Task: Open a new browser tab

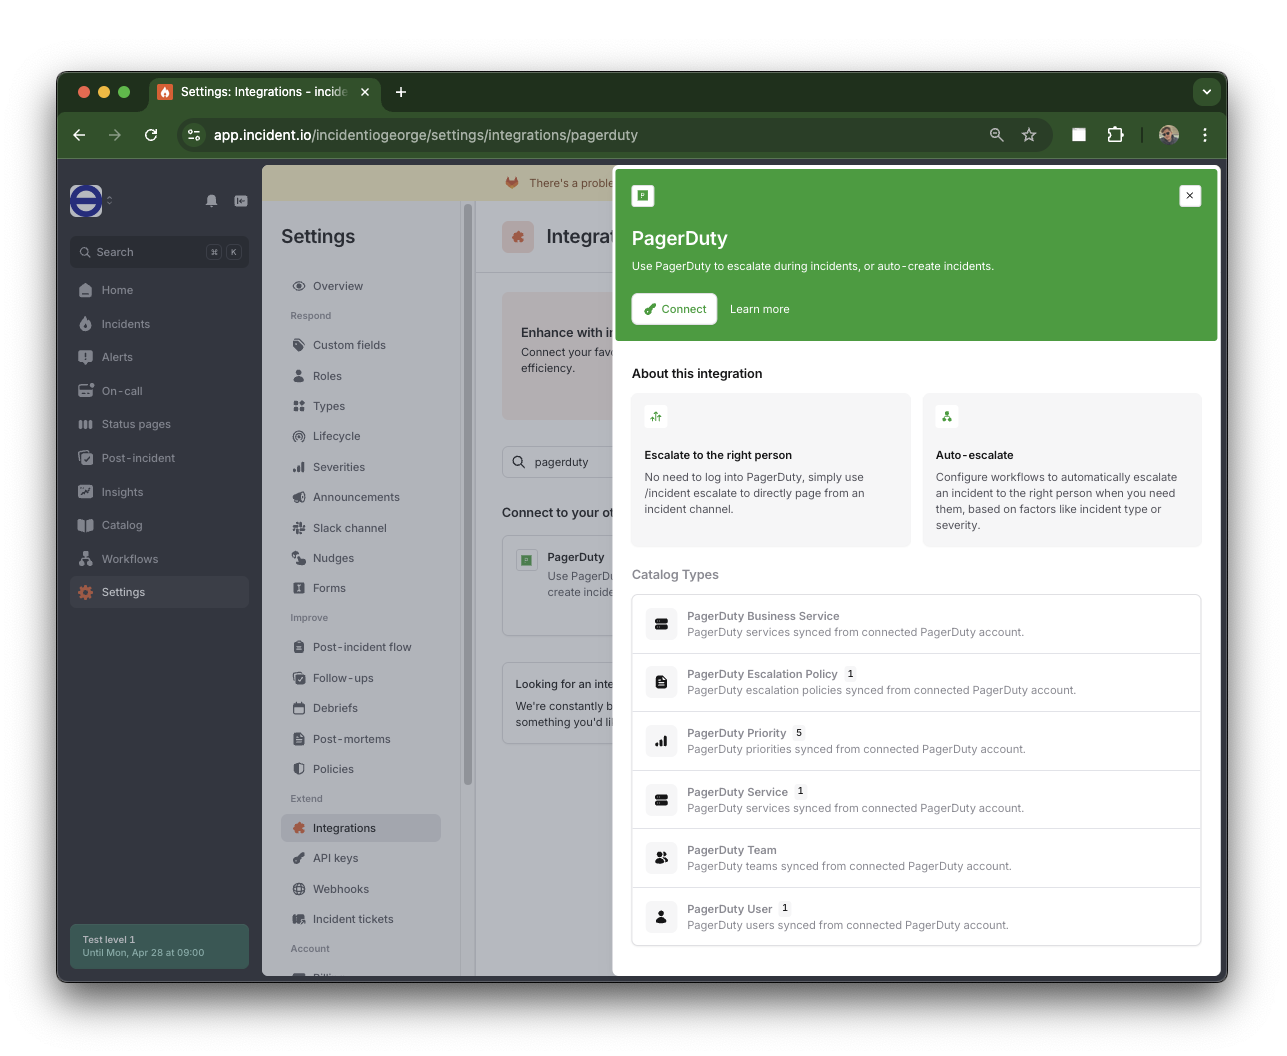Action: click(401, 92)
